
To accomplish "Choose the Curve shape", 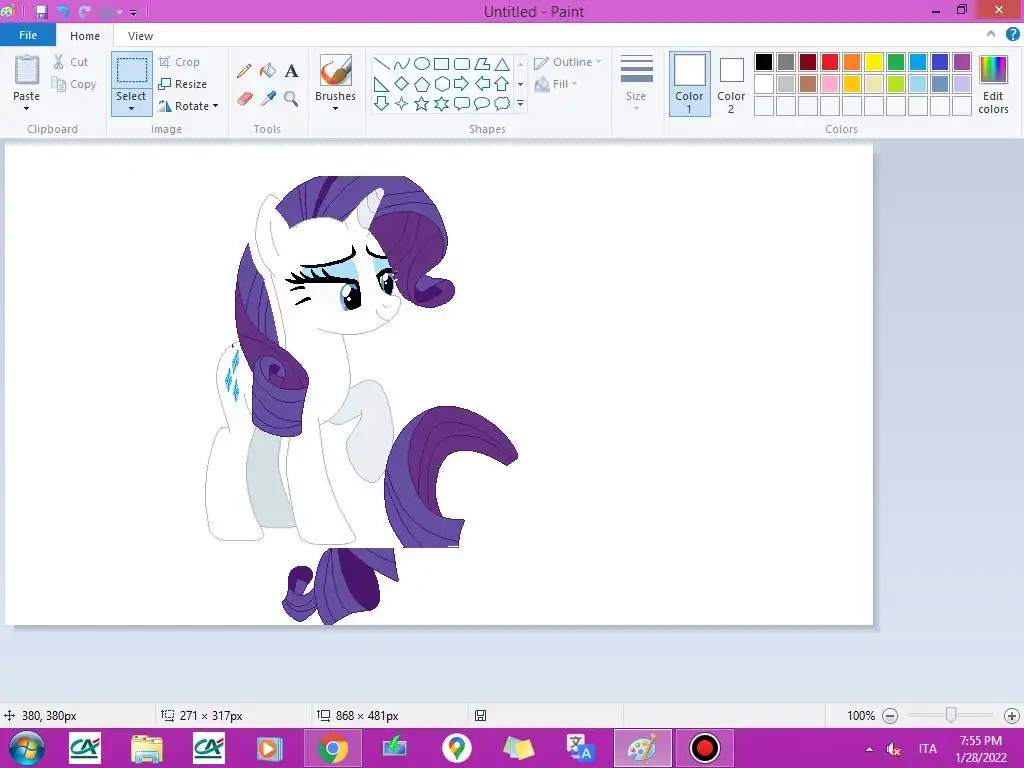I will 402,64.
